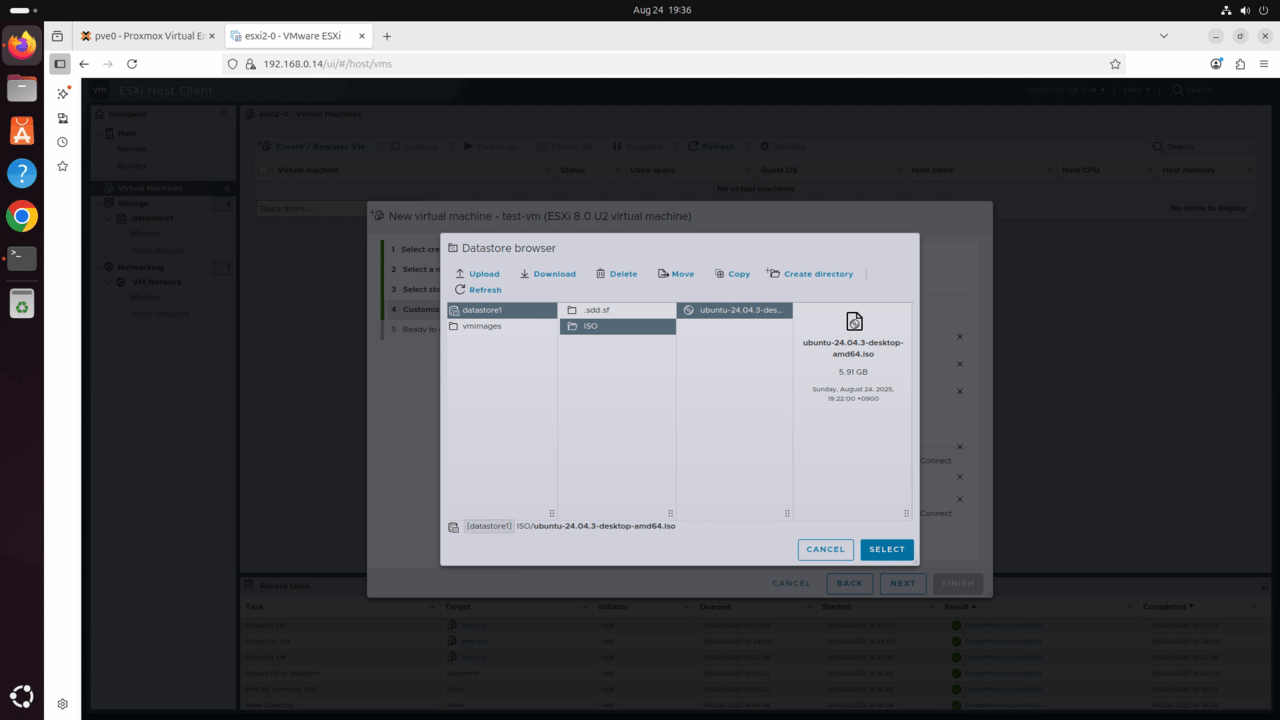Open the Firefox account icon

pos(1216,64)
